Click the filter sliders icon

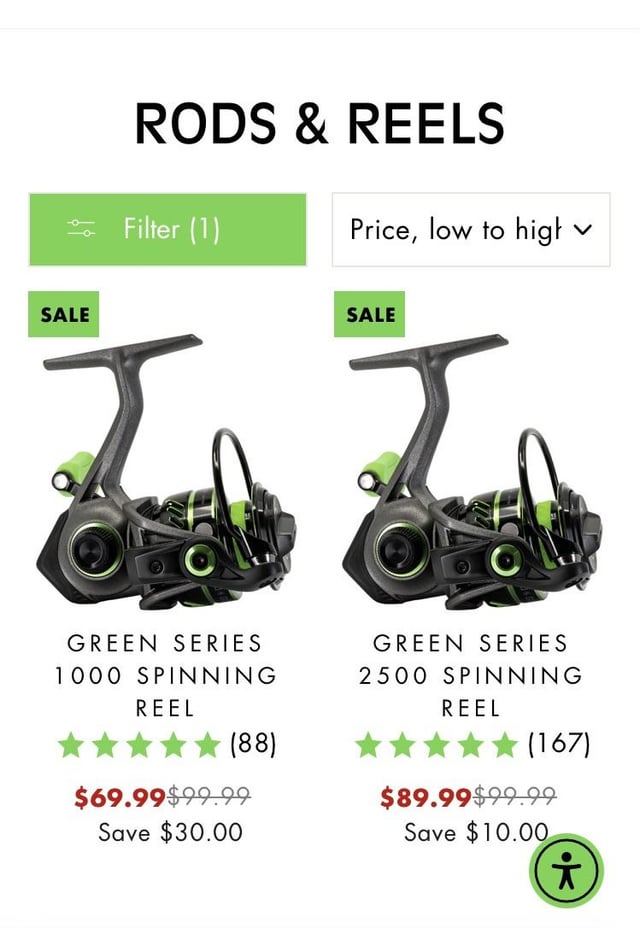(81, 228)
